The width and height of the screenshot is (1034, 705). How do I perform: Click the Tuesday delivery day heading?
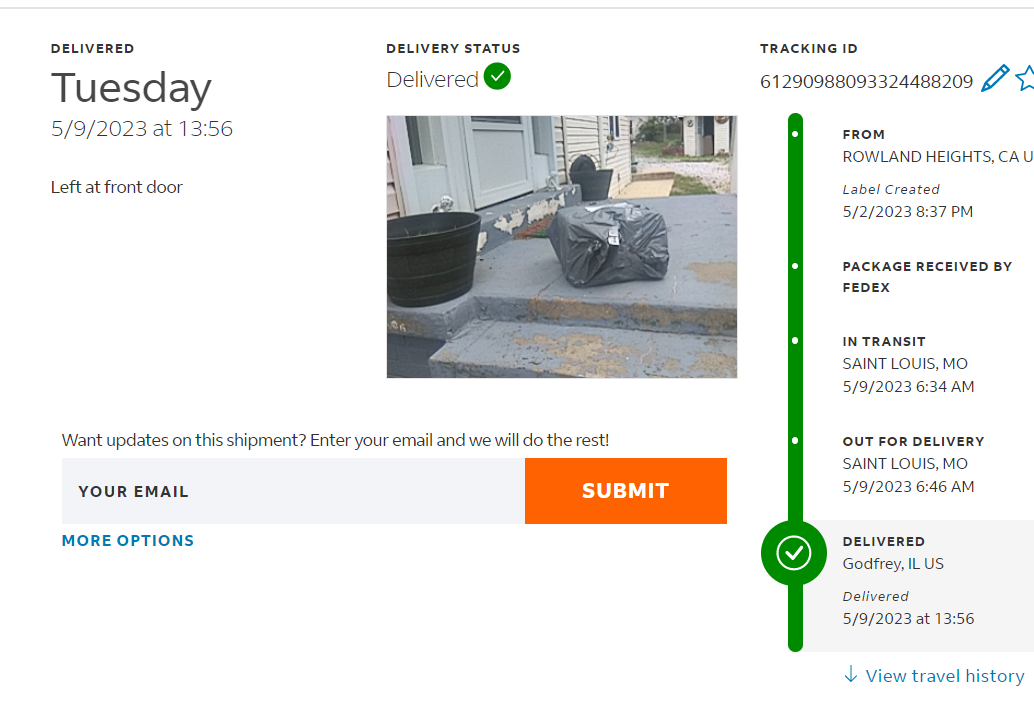coord(131,88)
